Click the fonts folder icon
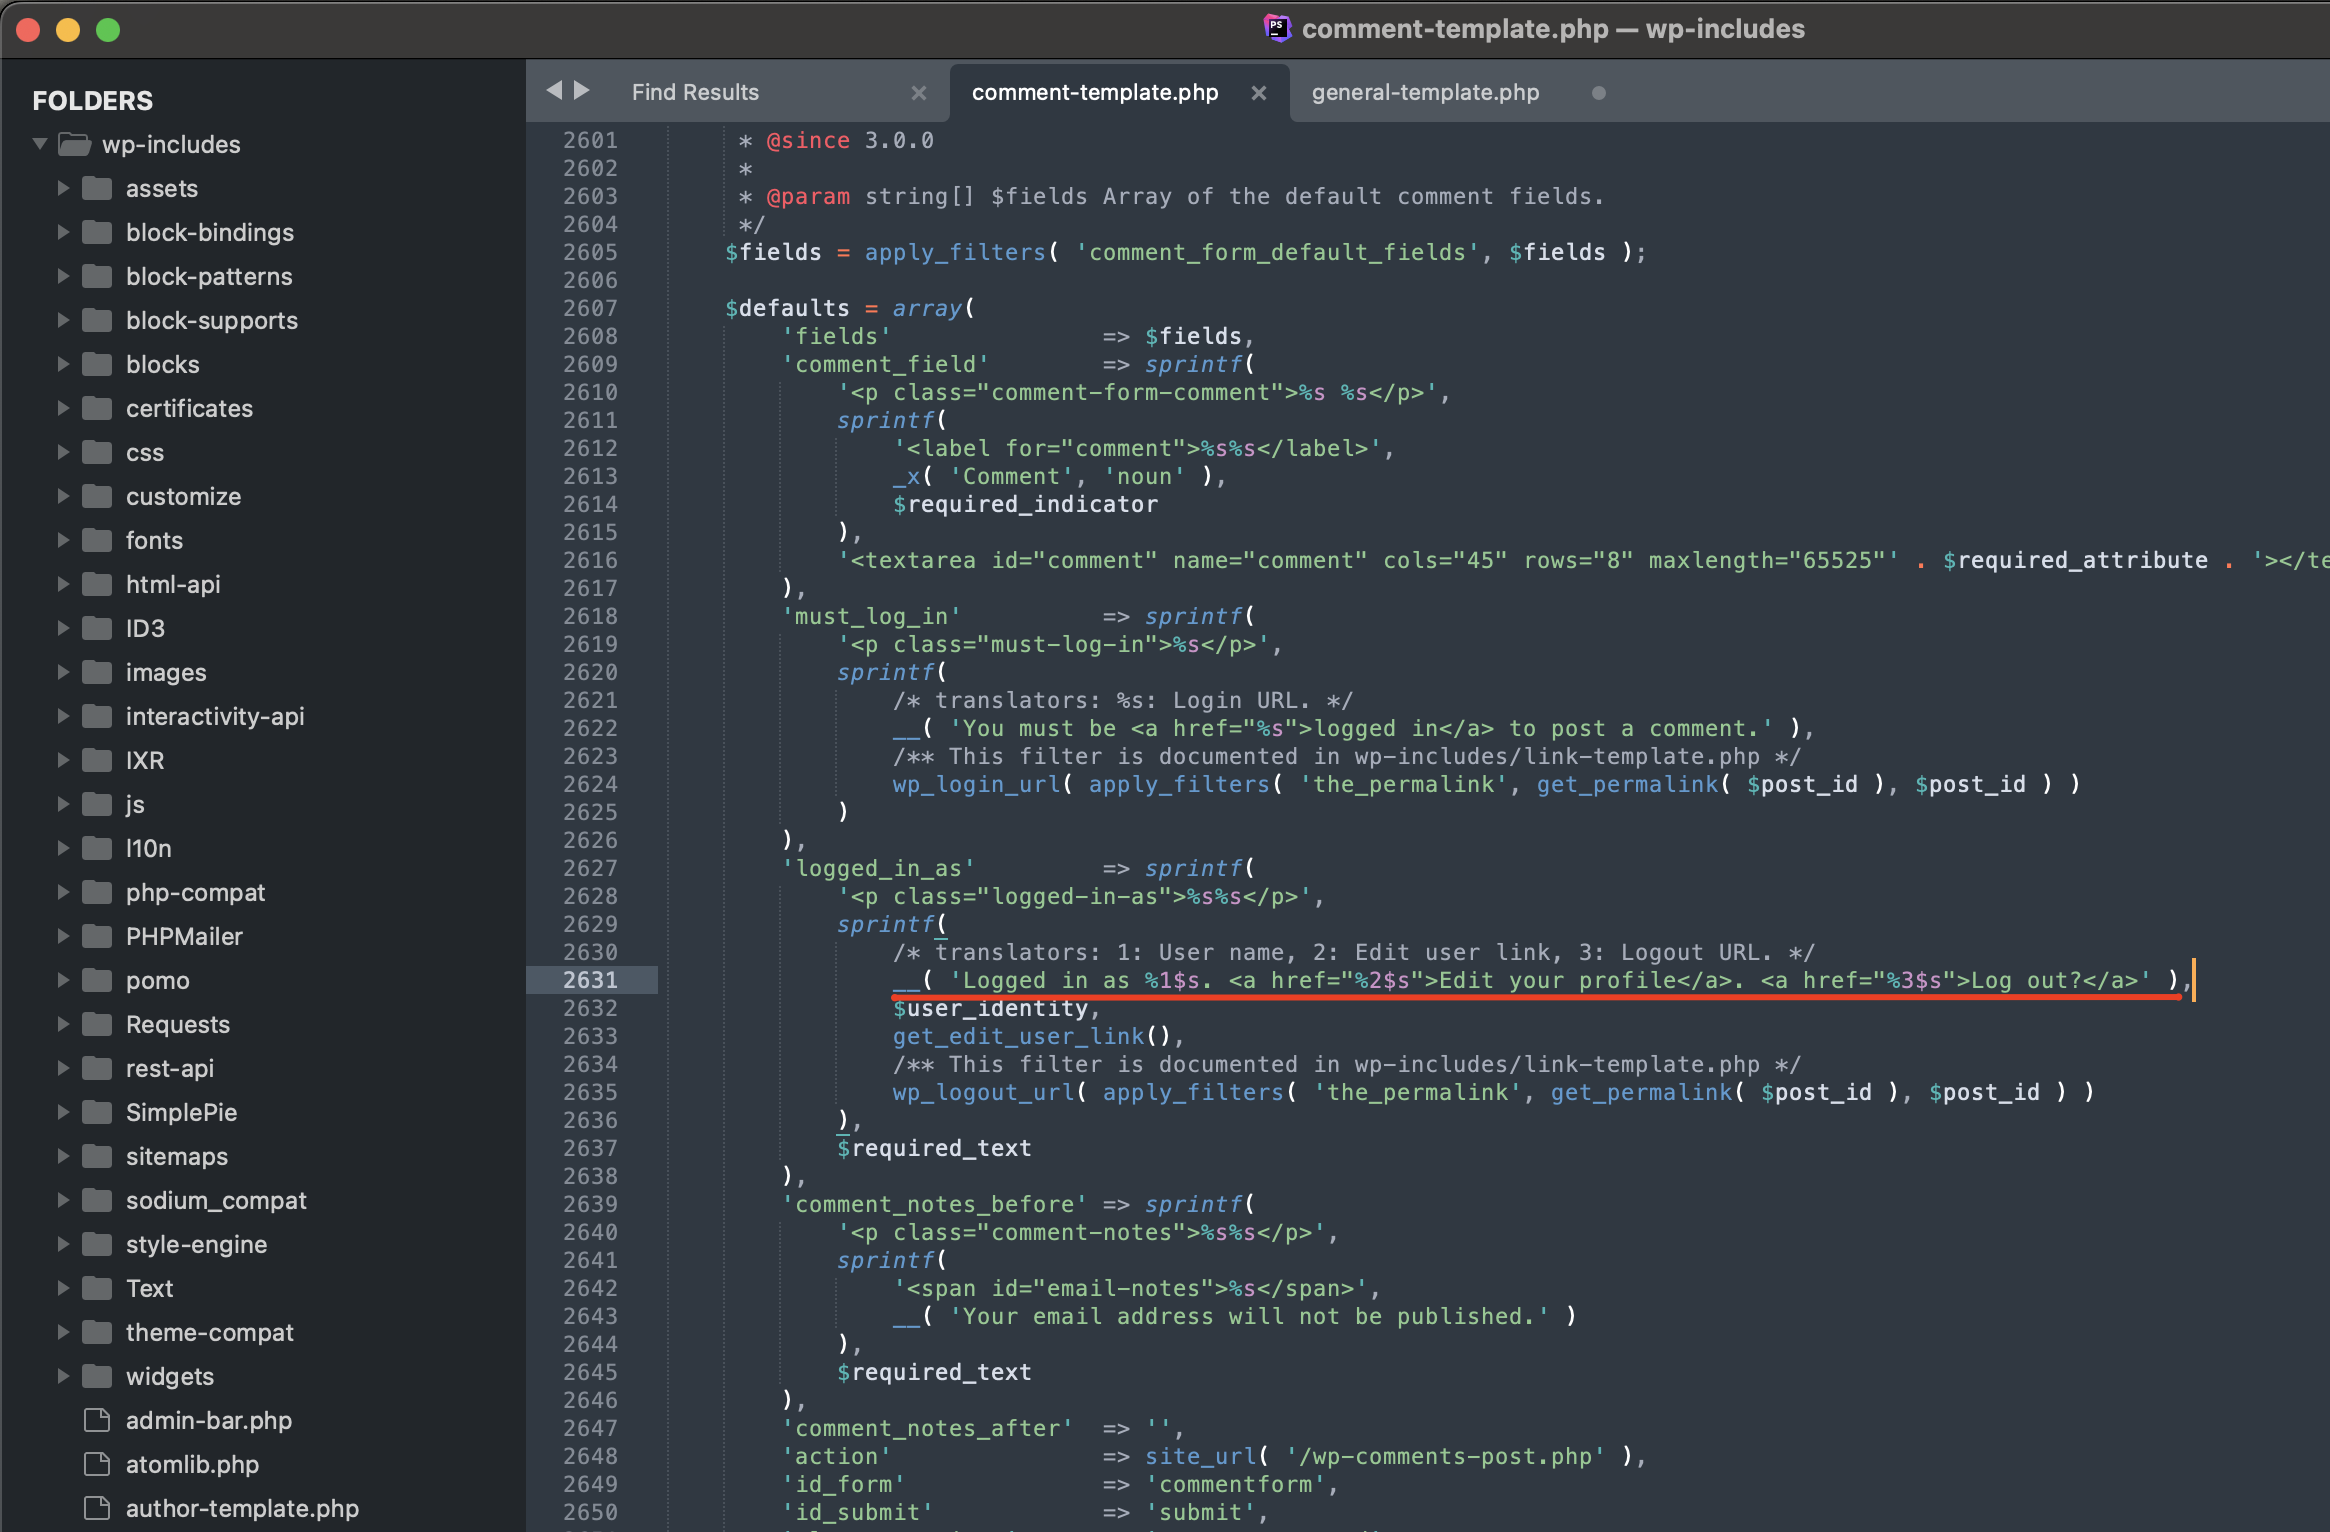 coord(97,540)
